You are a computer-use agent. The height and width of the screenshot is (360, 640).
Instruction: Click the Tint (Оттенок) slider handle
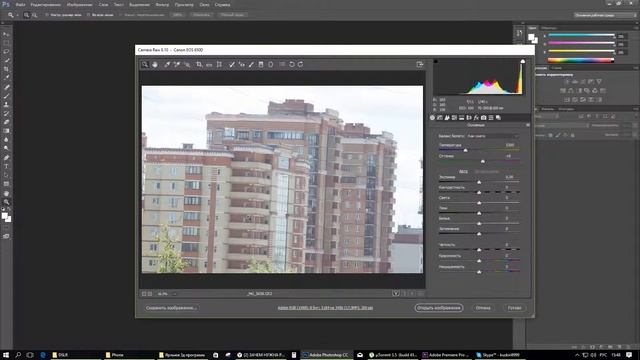click(483, 161)
